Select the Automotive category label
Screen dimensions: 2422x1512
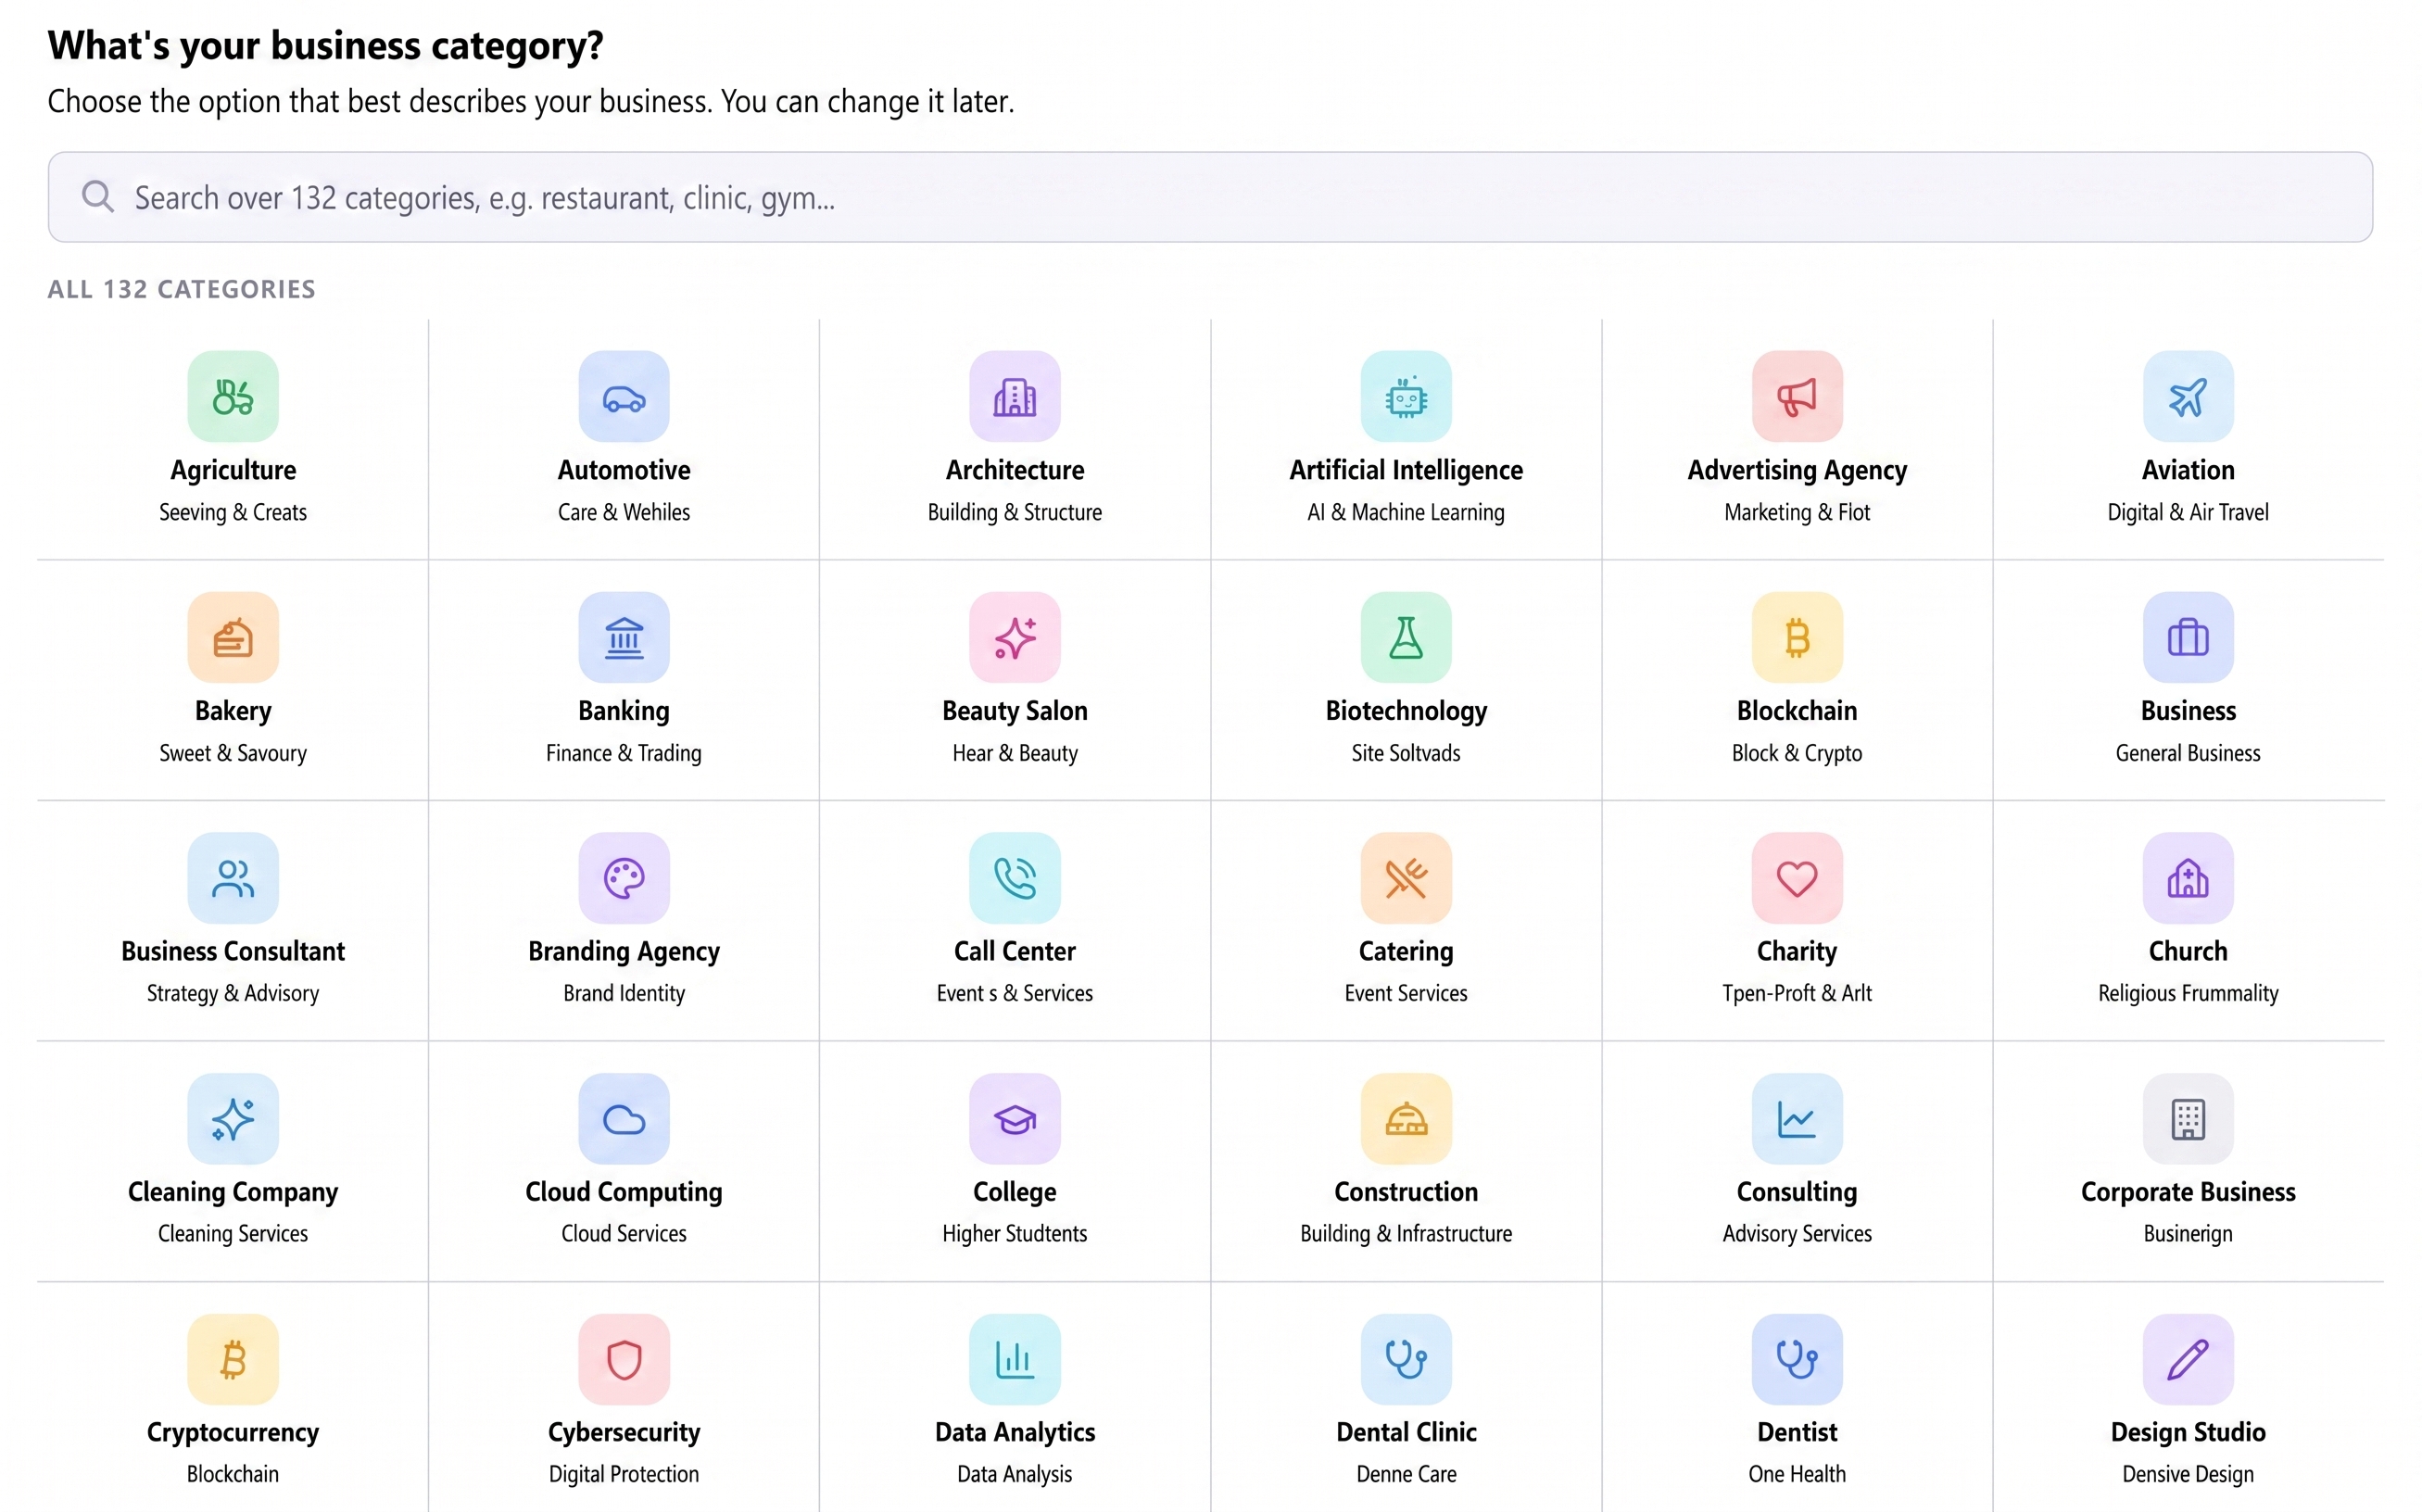pos(624,470)
